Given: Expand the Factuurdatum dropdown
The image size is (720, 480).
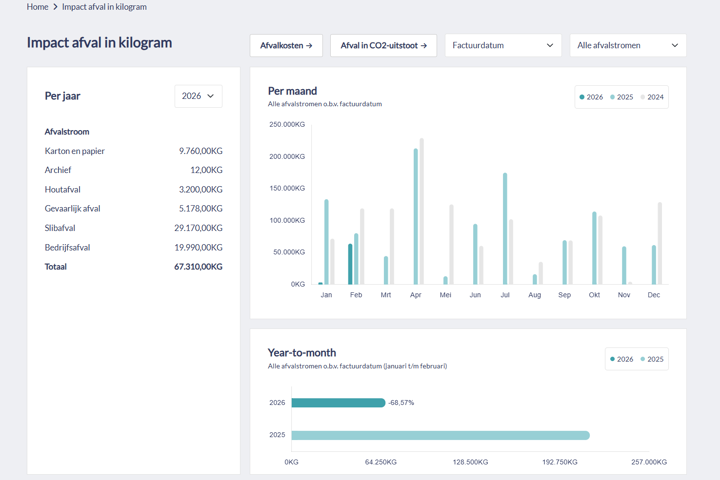Looking at the screenshot, I should tap(502, 46).
